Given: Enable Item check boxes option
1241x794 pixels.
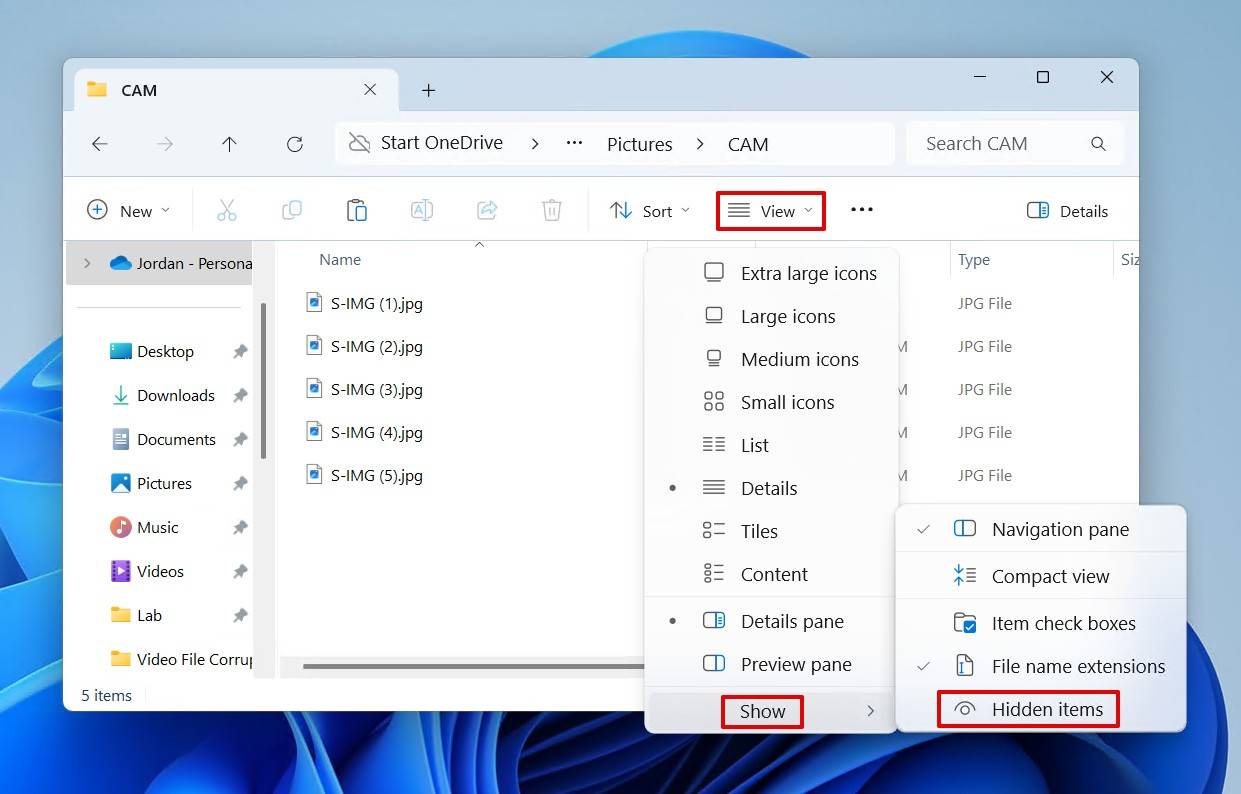Looking at the screenshot, I should (1062, 623).
